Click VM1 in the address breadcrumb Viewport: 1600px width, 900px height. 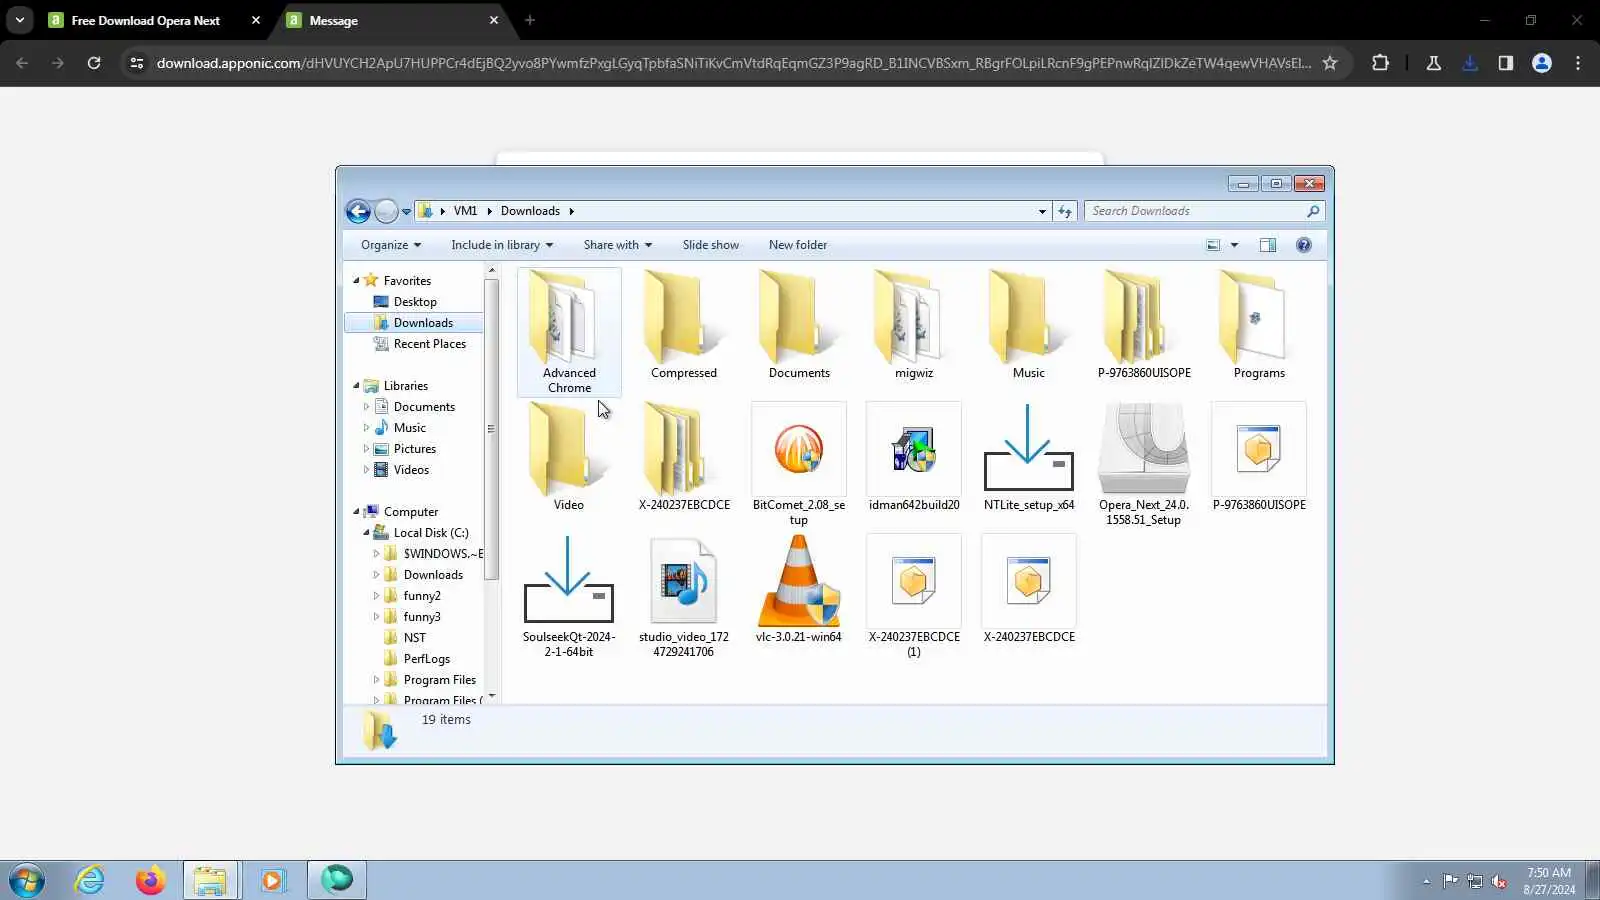point(465,211)
